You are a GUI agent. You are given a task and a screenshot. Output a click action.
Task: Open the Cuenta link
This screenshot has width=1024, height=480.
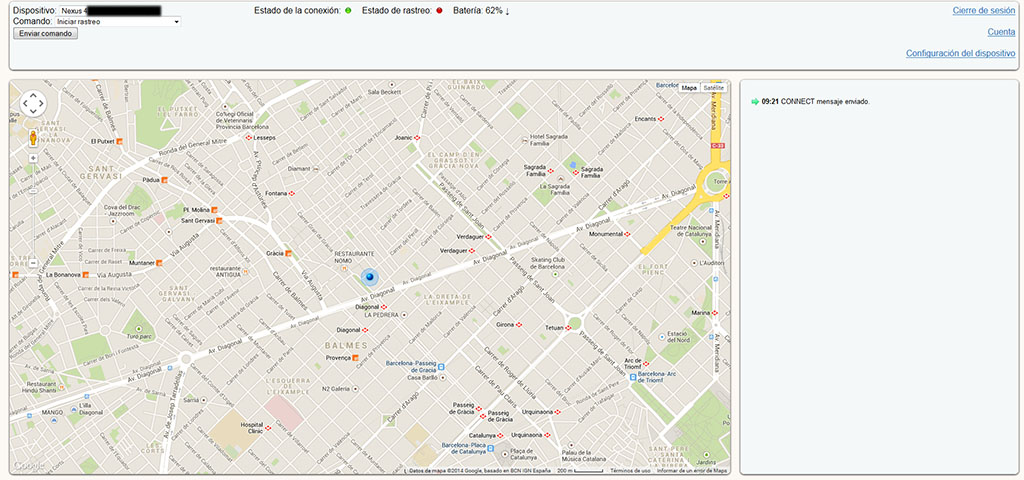point(1001,32)
